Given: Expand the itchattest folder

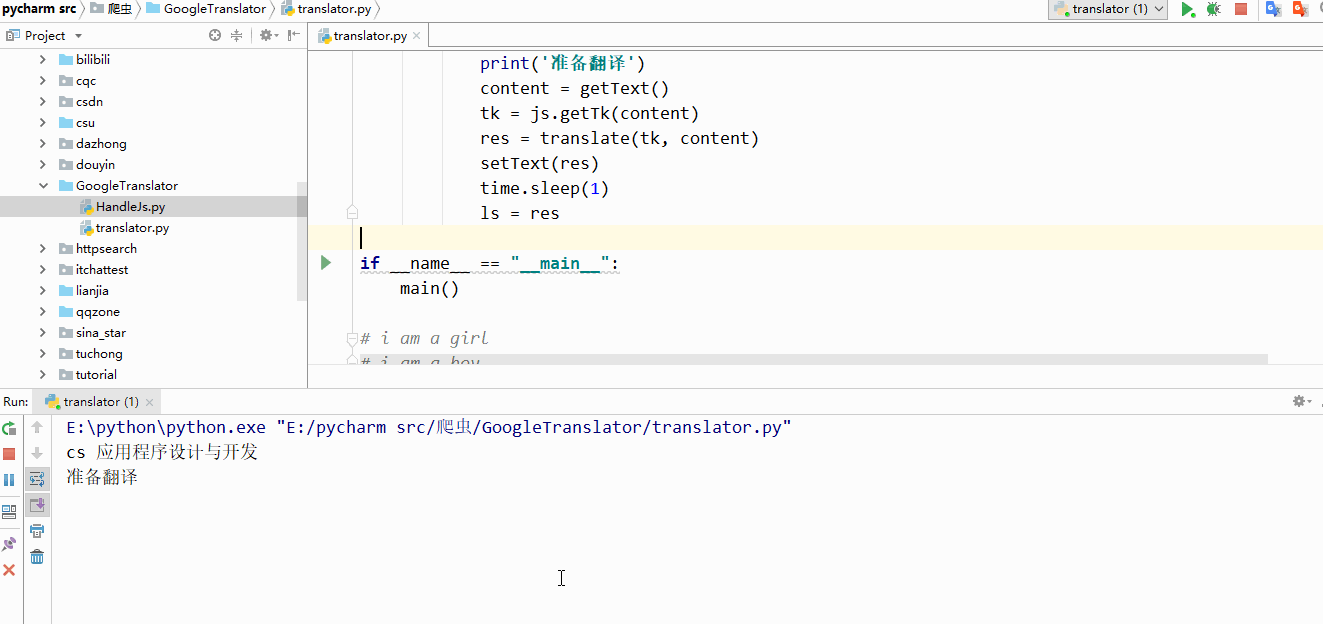Looking at the screenshot, I should (x=43, y=270).
